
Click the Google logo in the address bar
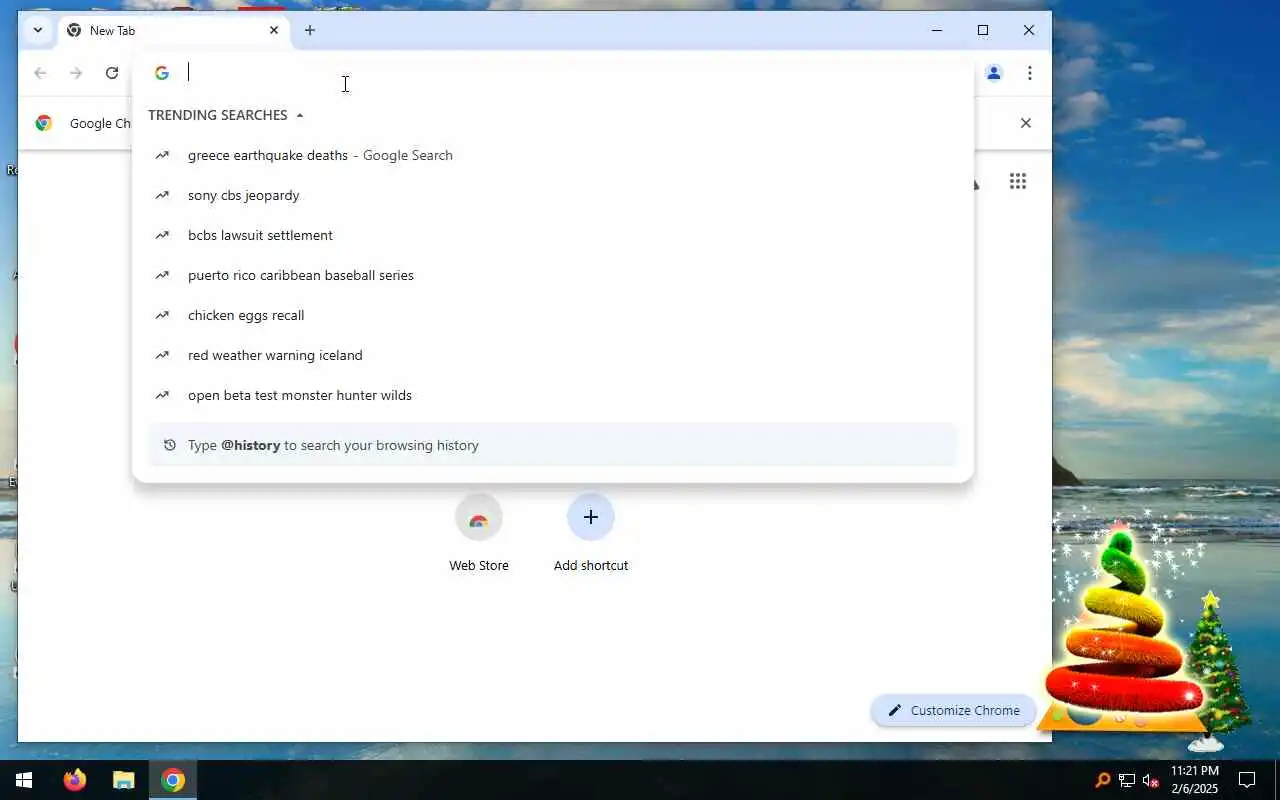[162, 73]
